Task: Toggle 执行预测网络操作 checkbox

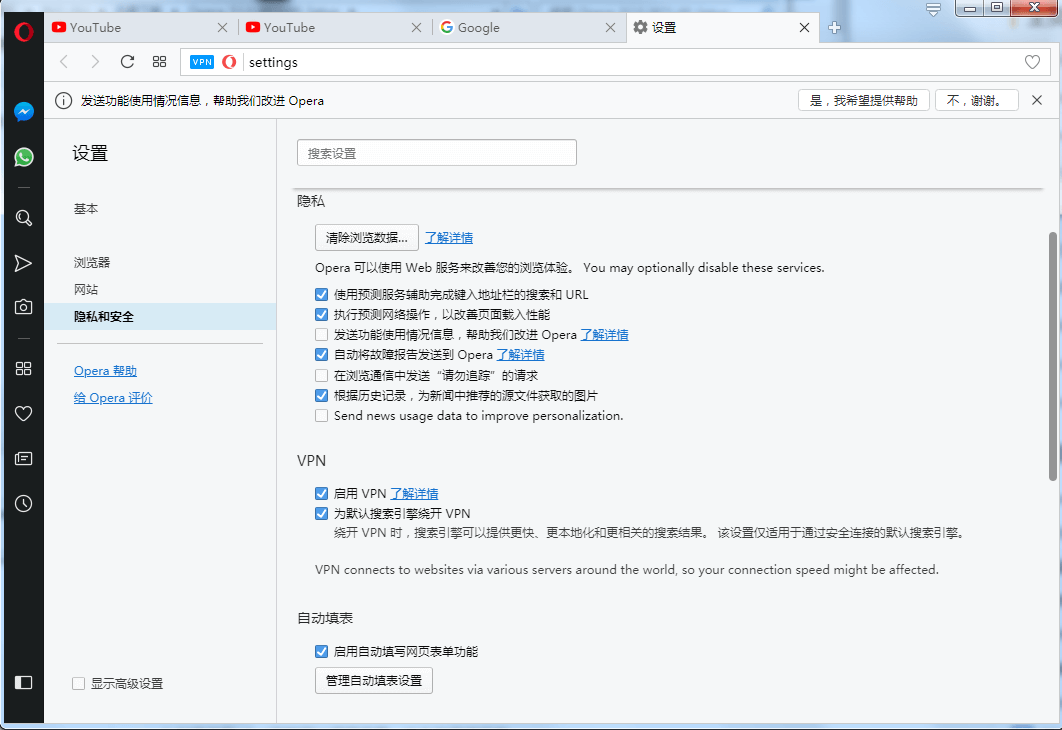Action: (x=322, y=314)
